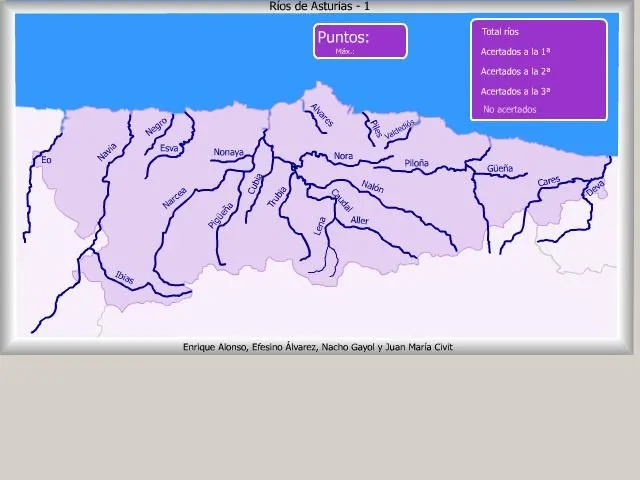The width and height of the screenshot is (640, 480).
Task: Click the Trubia river label
Action: pyautogui.click(x=277, y=197)
